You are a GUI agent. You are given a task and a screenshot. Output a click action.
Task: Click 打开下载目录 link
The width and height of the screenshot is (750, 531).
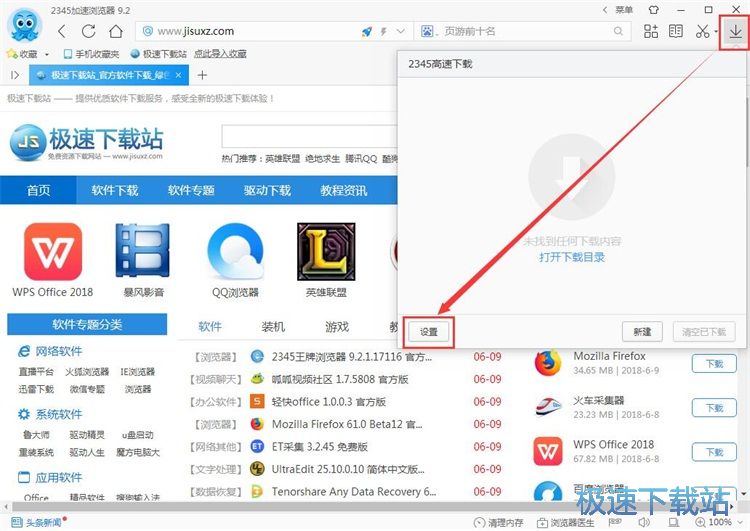tap(572, 257)
